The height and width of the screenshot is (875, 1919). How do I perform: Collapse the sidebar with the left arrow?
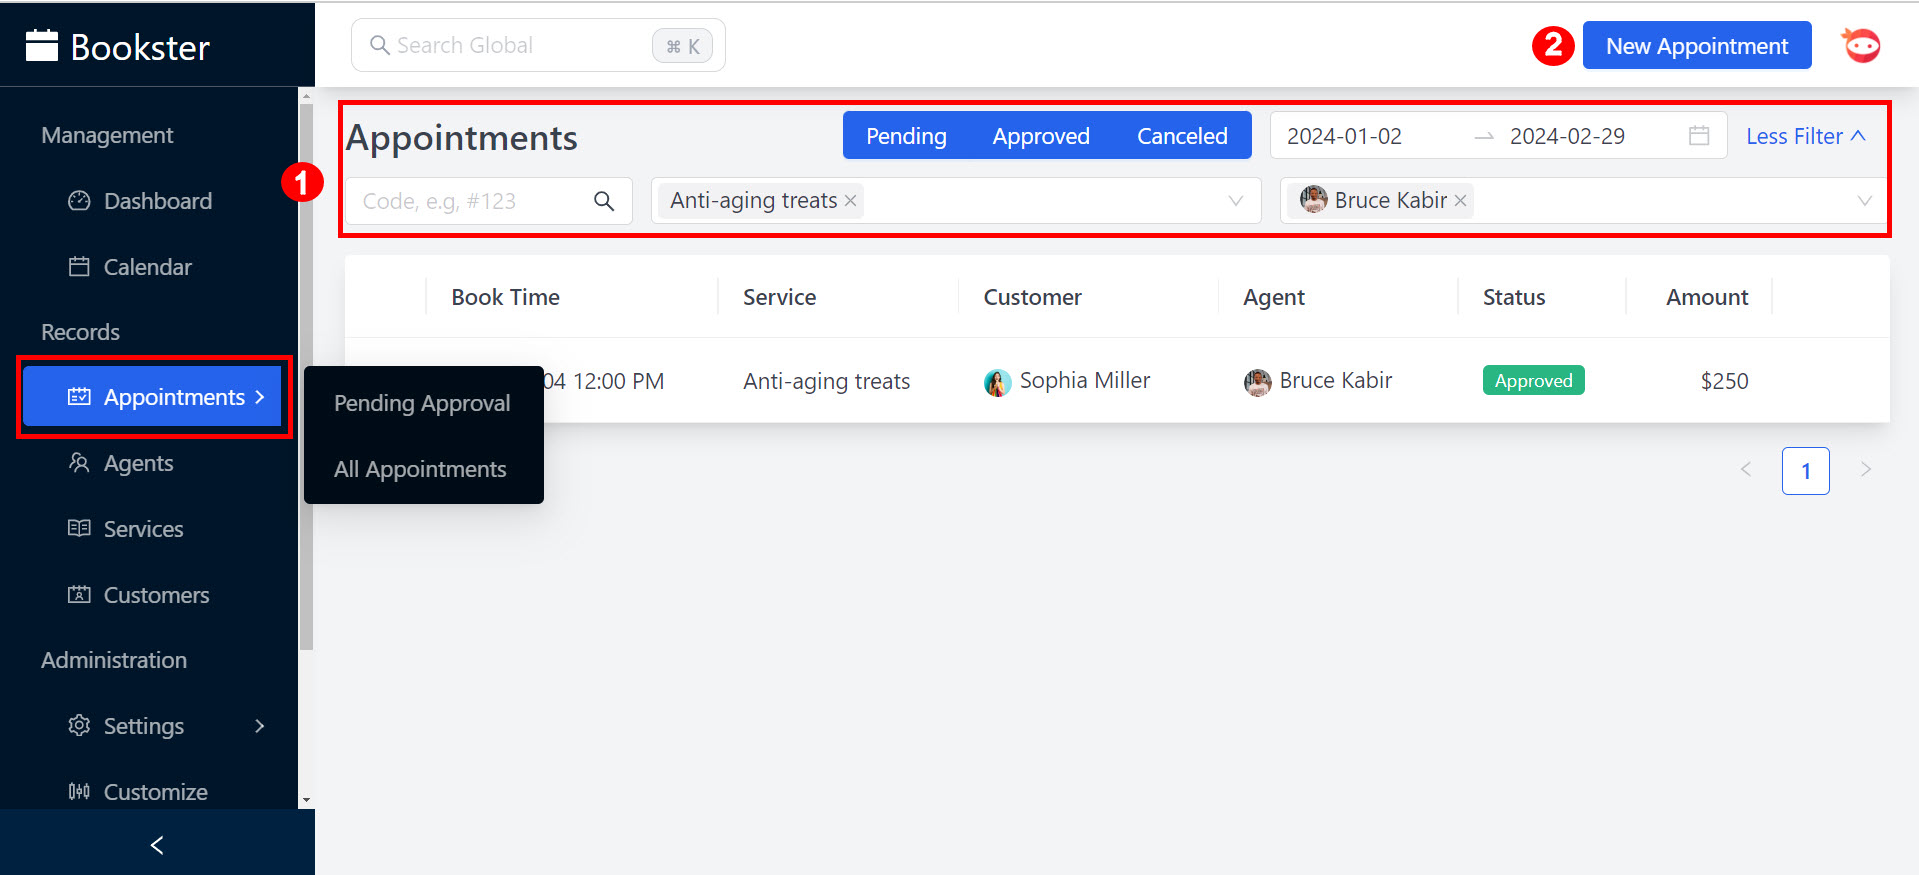[x=157, y=845]
